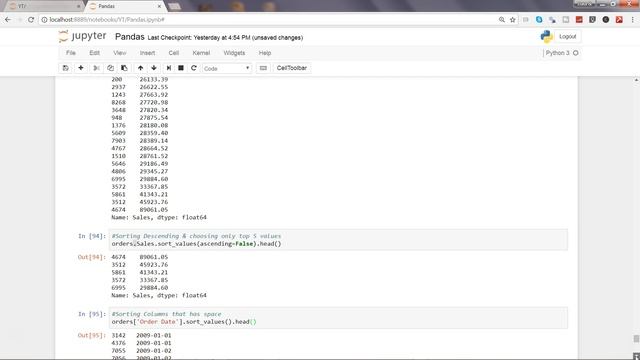Open the Chrome three-dot menu
This screenshot has width=640, height=360.
(x=633, y=20)
